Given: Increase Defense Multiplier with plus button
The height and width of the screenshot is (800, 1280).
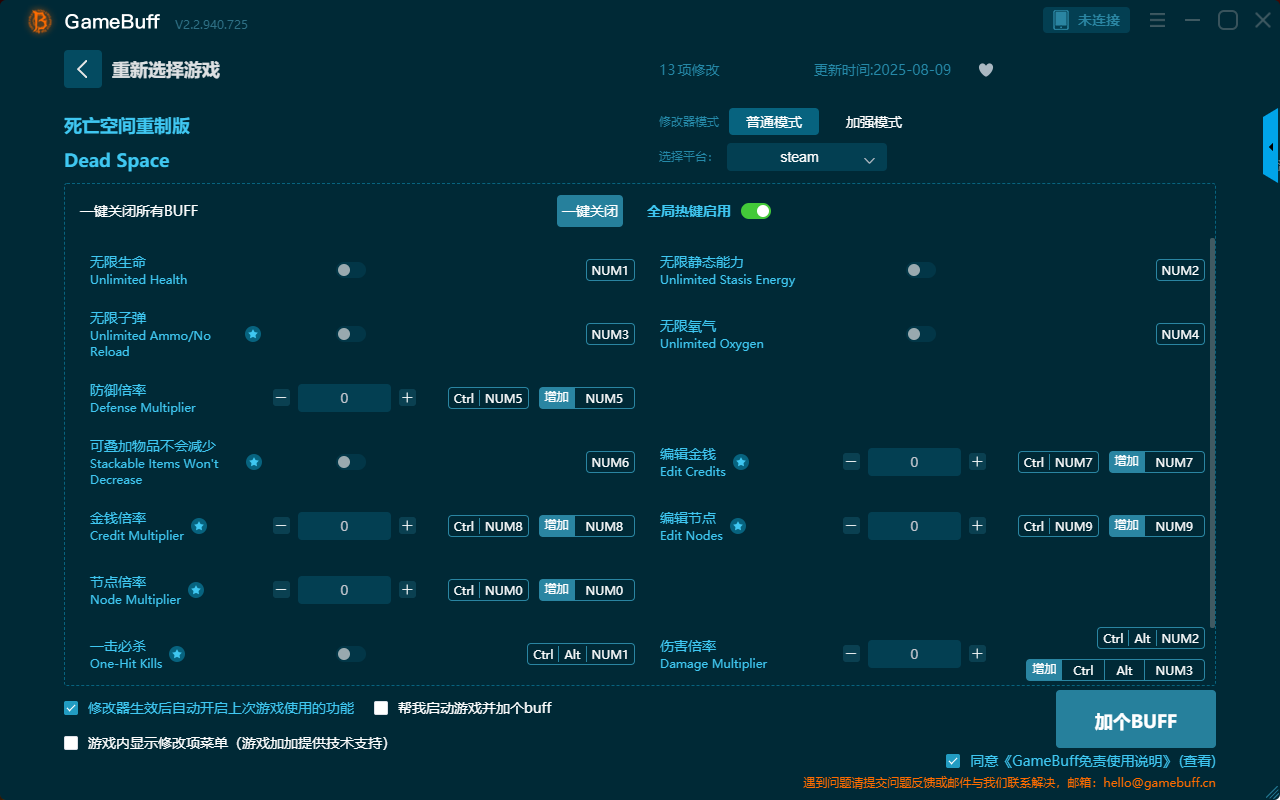Looking at the screenshot, I should [407, 398].
